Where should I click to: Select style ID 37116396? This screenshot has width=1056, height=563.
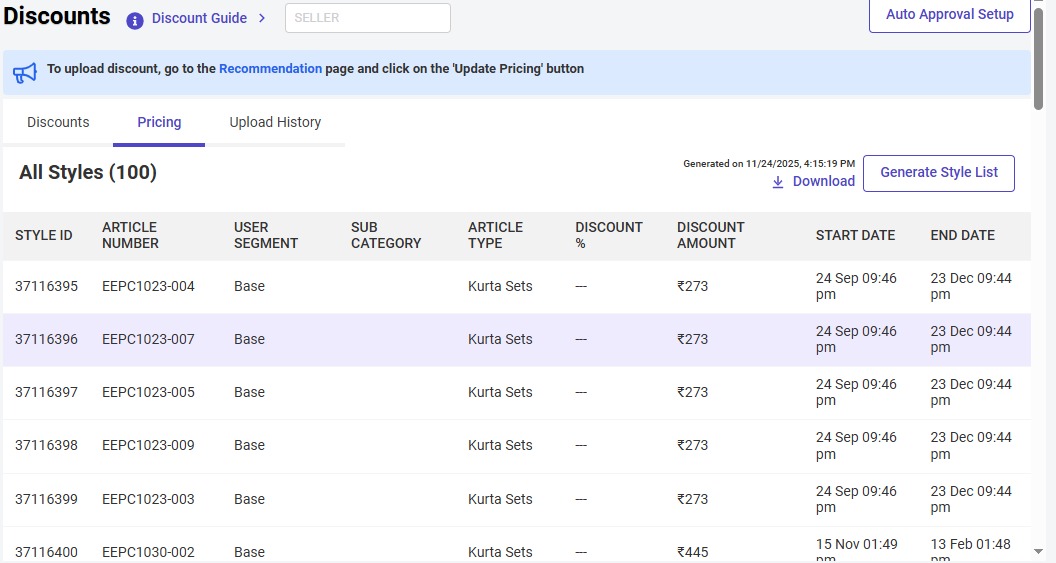[46, 339]
